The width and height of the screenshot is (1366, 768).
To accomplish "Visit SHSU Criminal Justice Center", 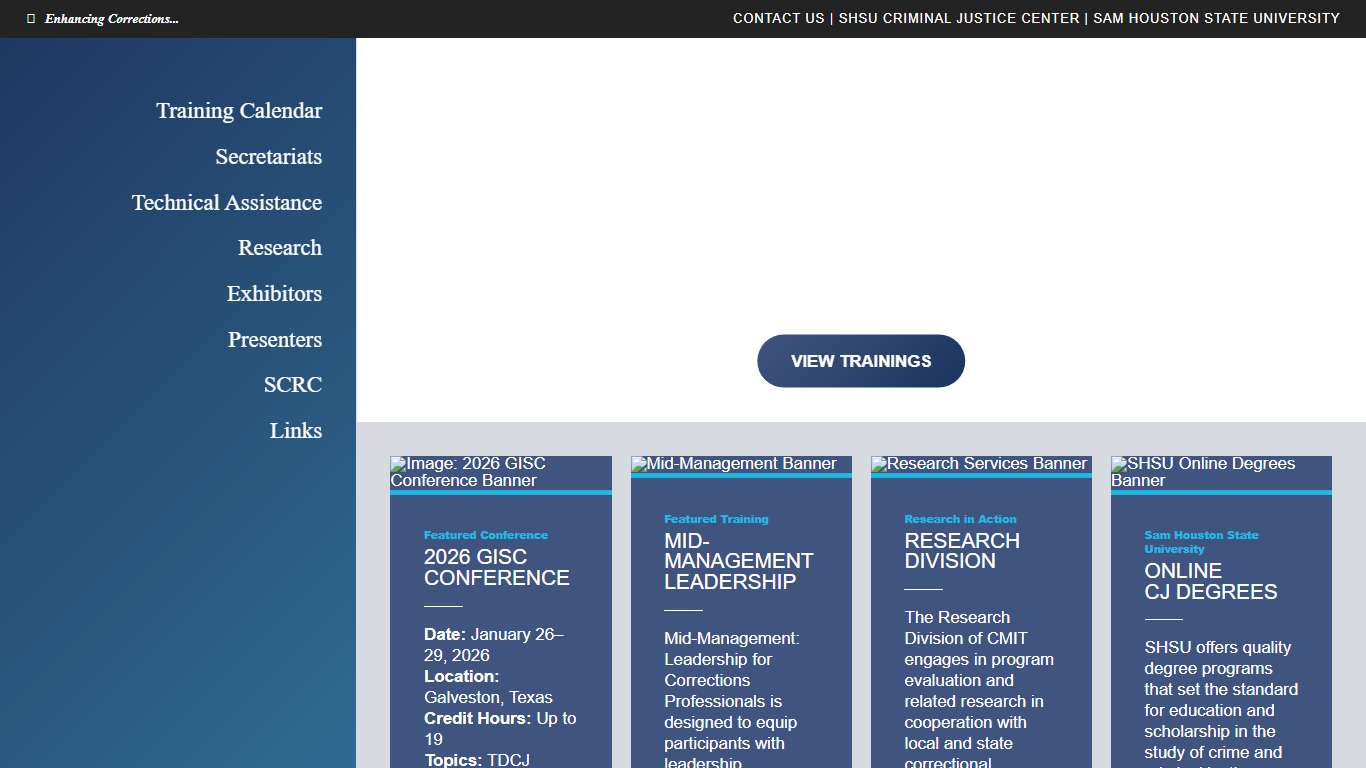I will click(x=958, y=18).
